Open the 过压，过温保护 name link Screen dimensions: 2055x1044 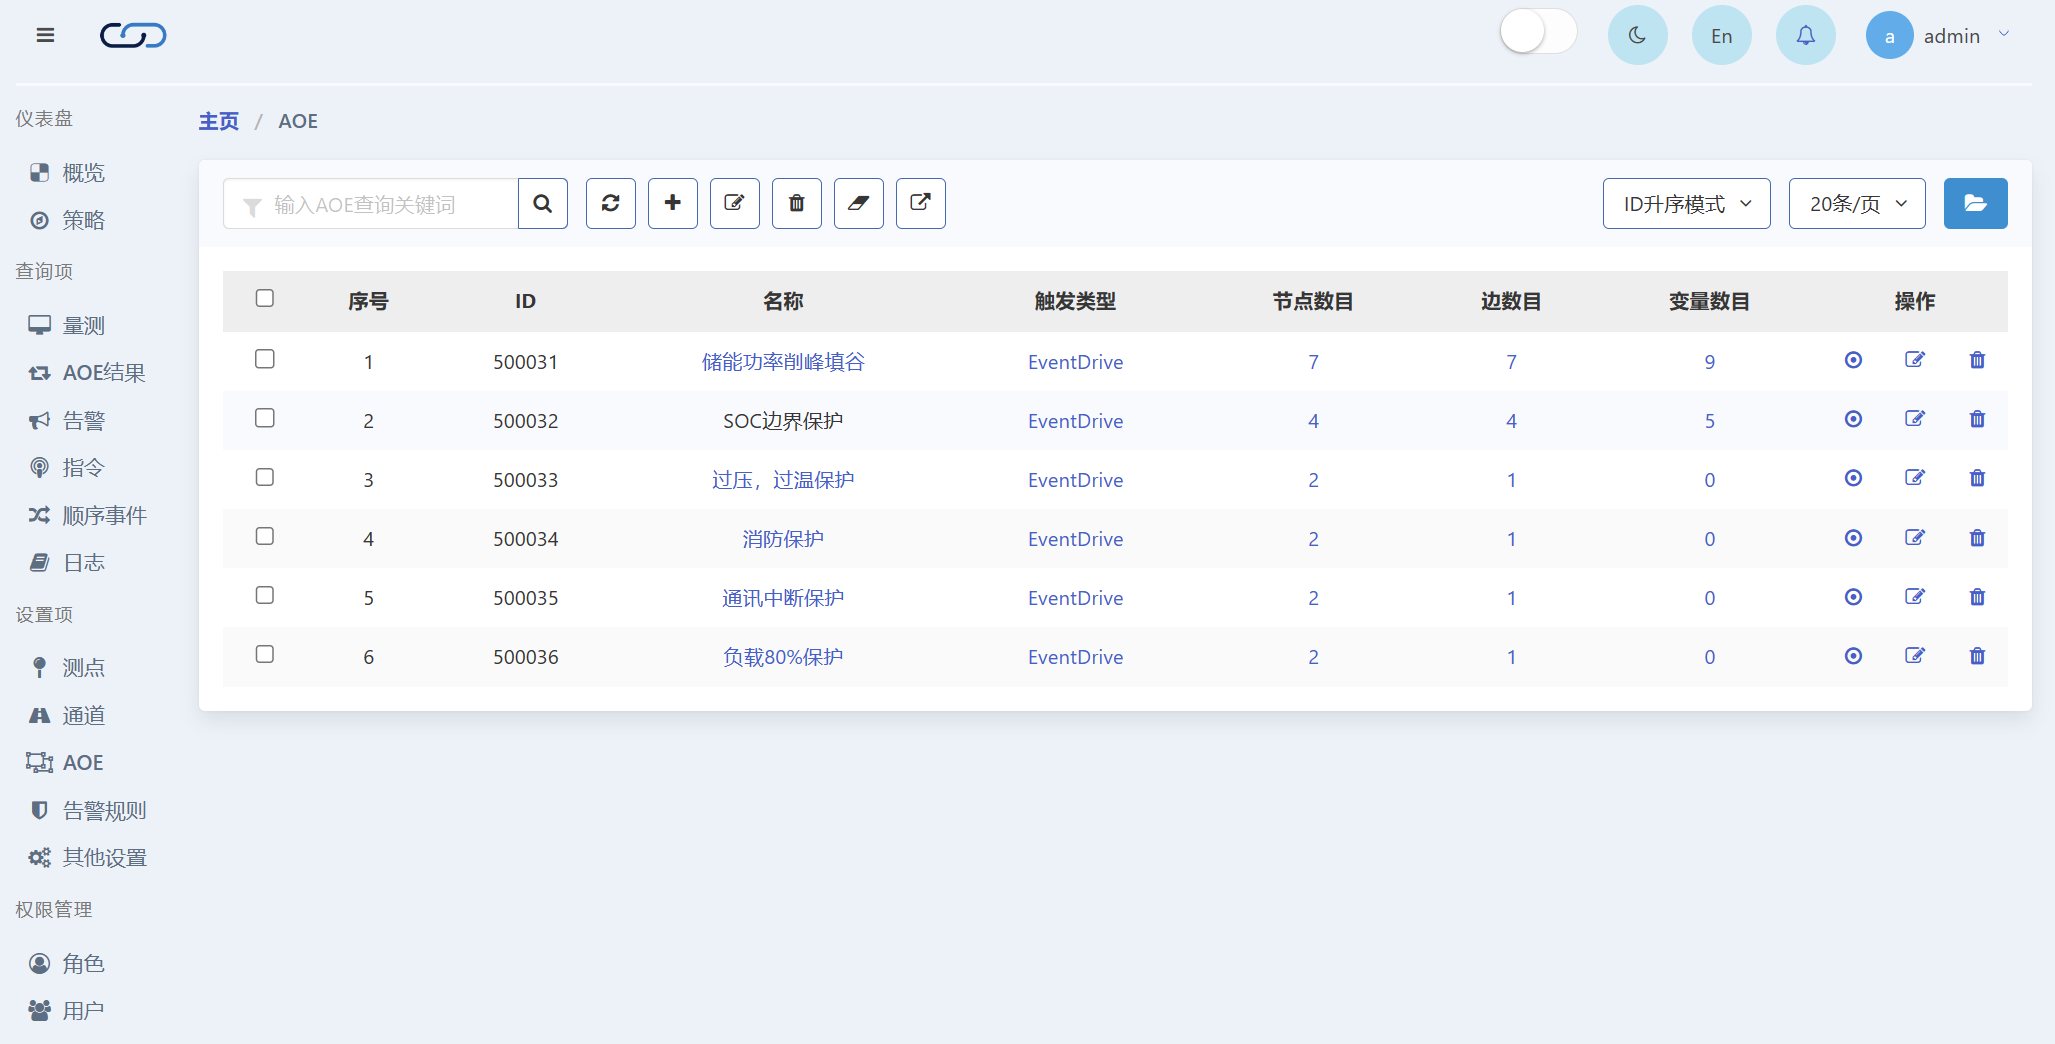point(783,480)
